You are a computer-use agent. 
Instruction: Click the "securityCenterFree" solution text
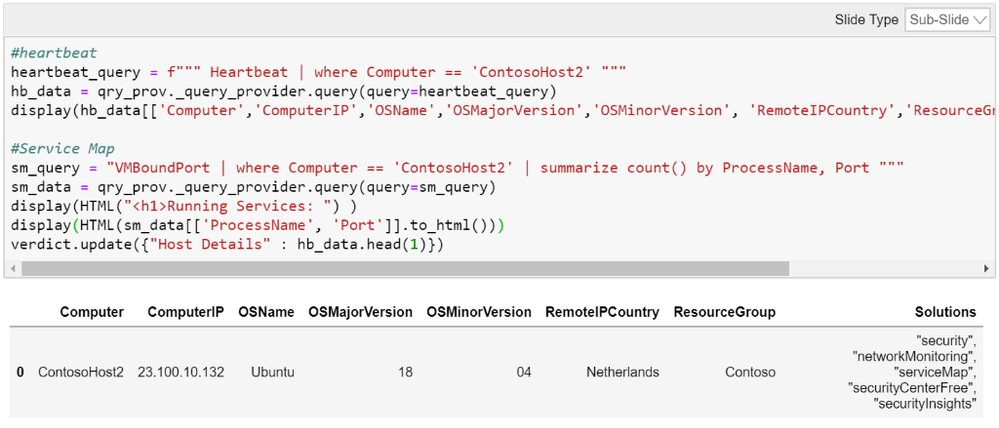(912, 387)
